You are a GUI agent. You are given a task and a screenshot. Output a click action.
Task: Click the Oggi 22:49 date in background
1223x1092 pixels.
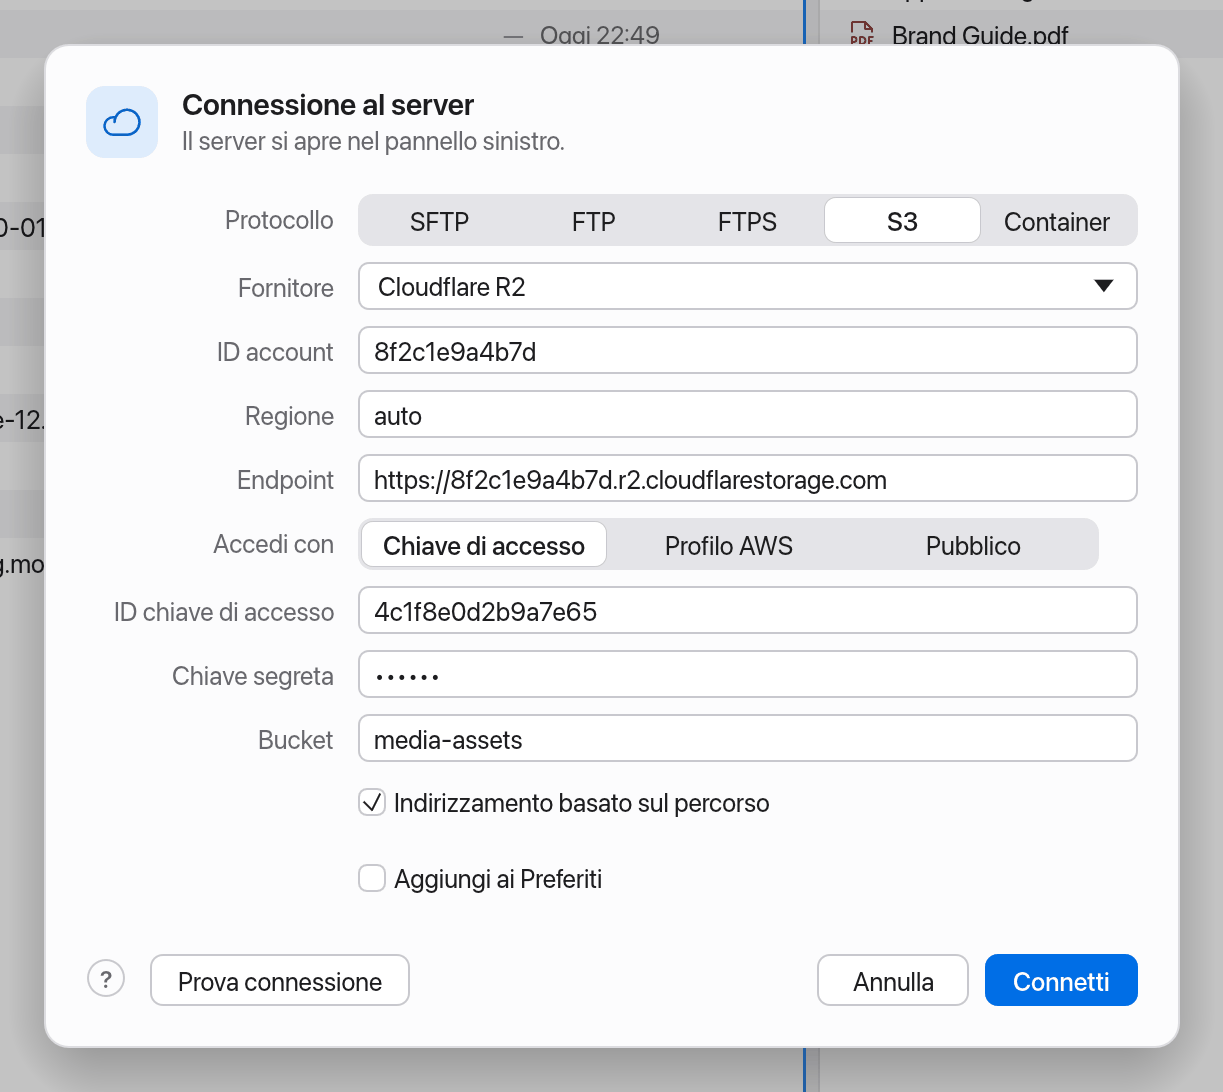click(600, 35)
